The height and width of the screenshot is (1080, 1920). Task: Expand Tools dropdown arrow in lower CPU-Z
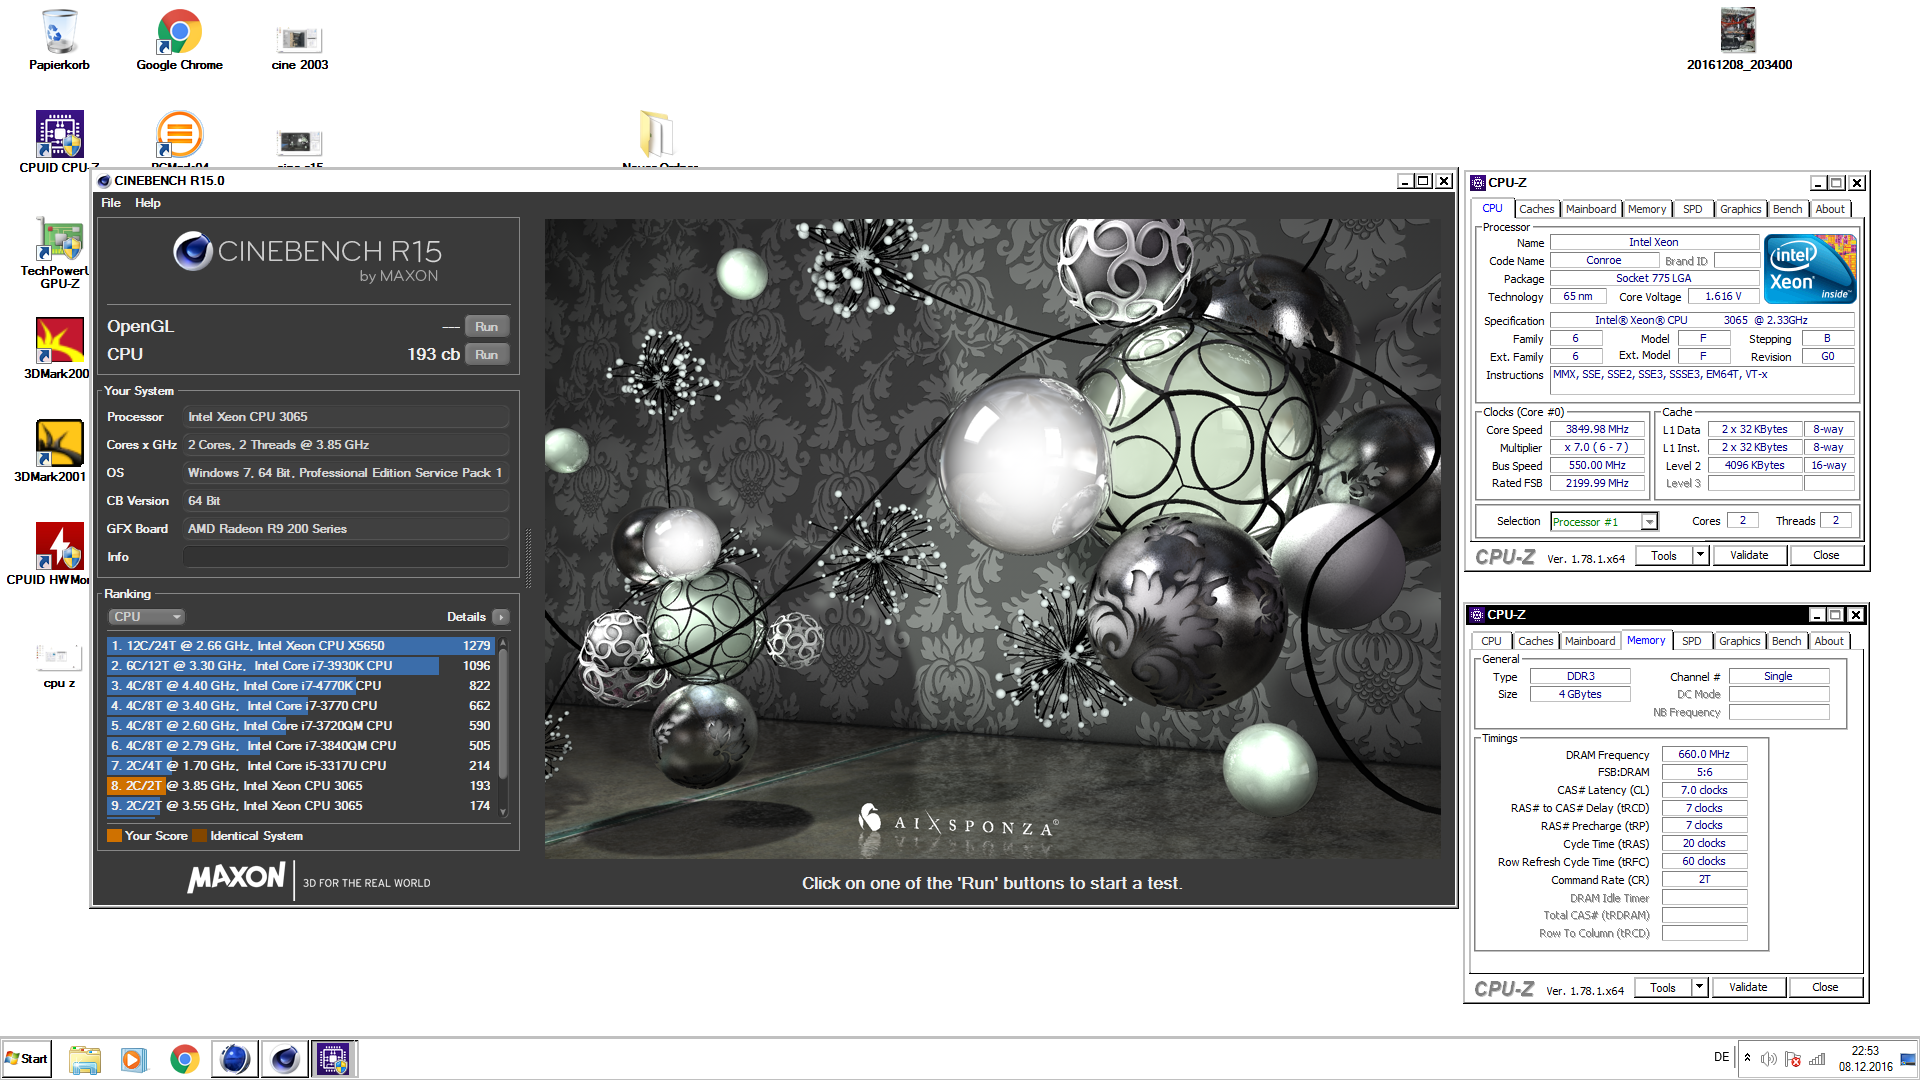pyautogui.click(x=1699, y=988)
